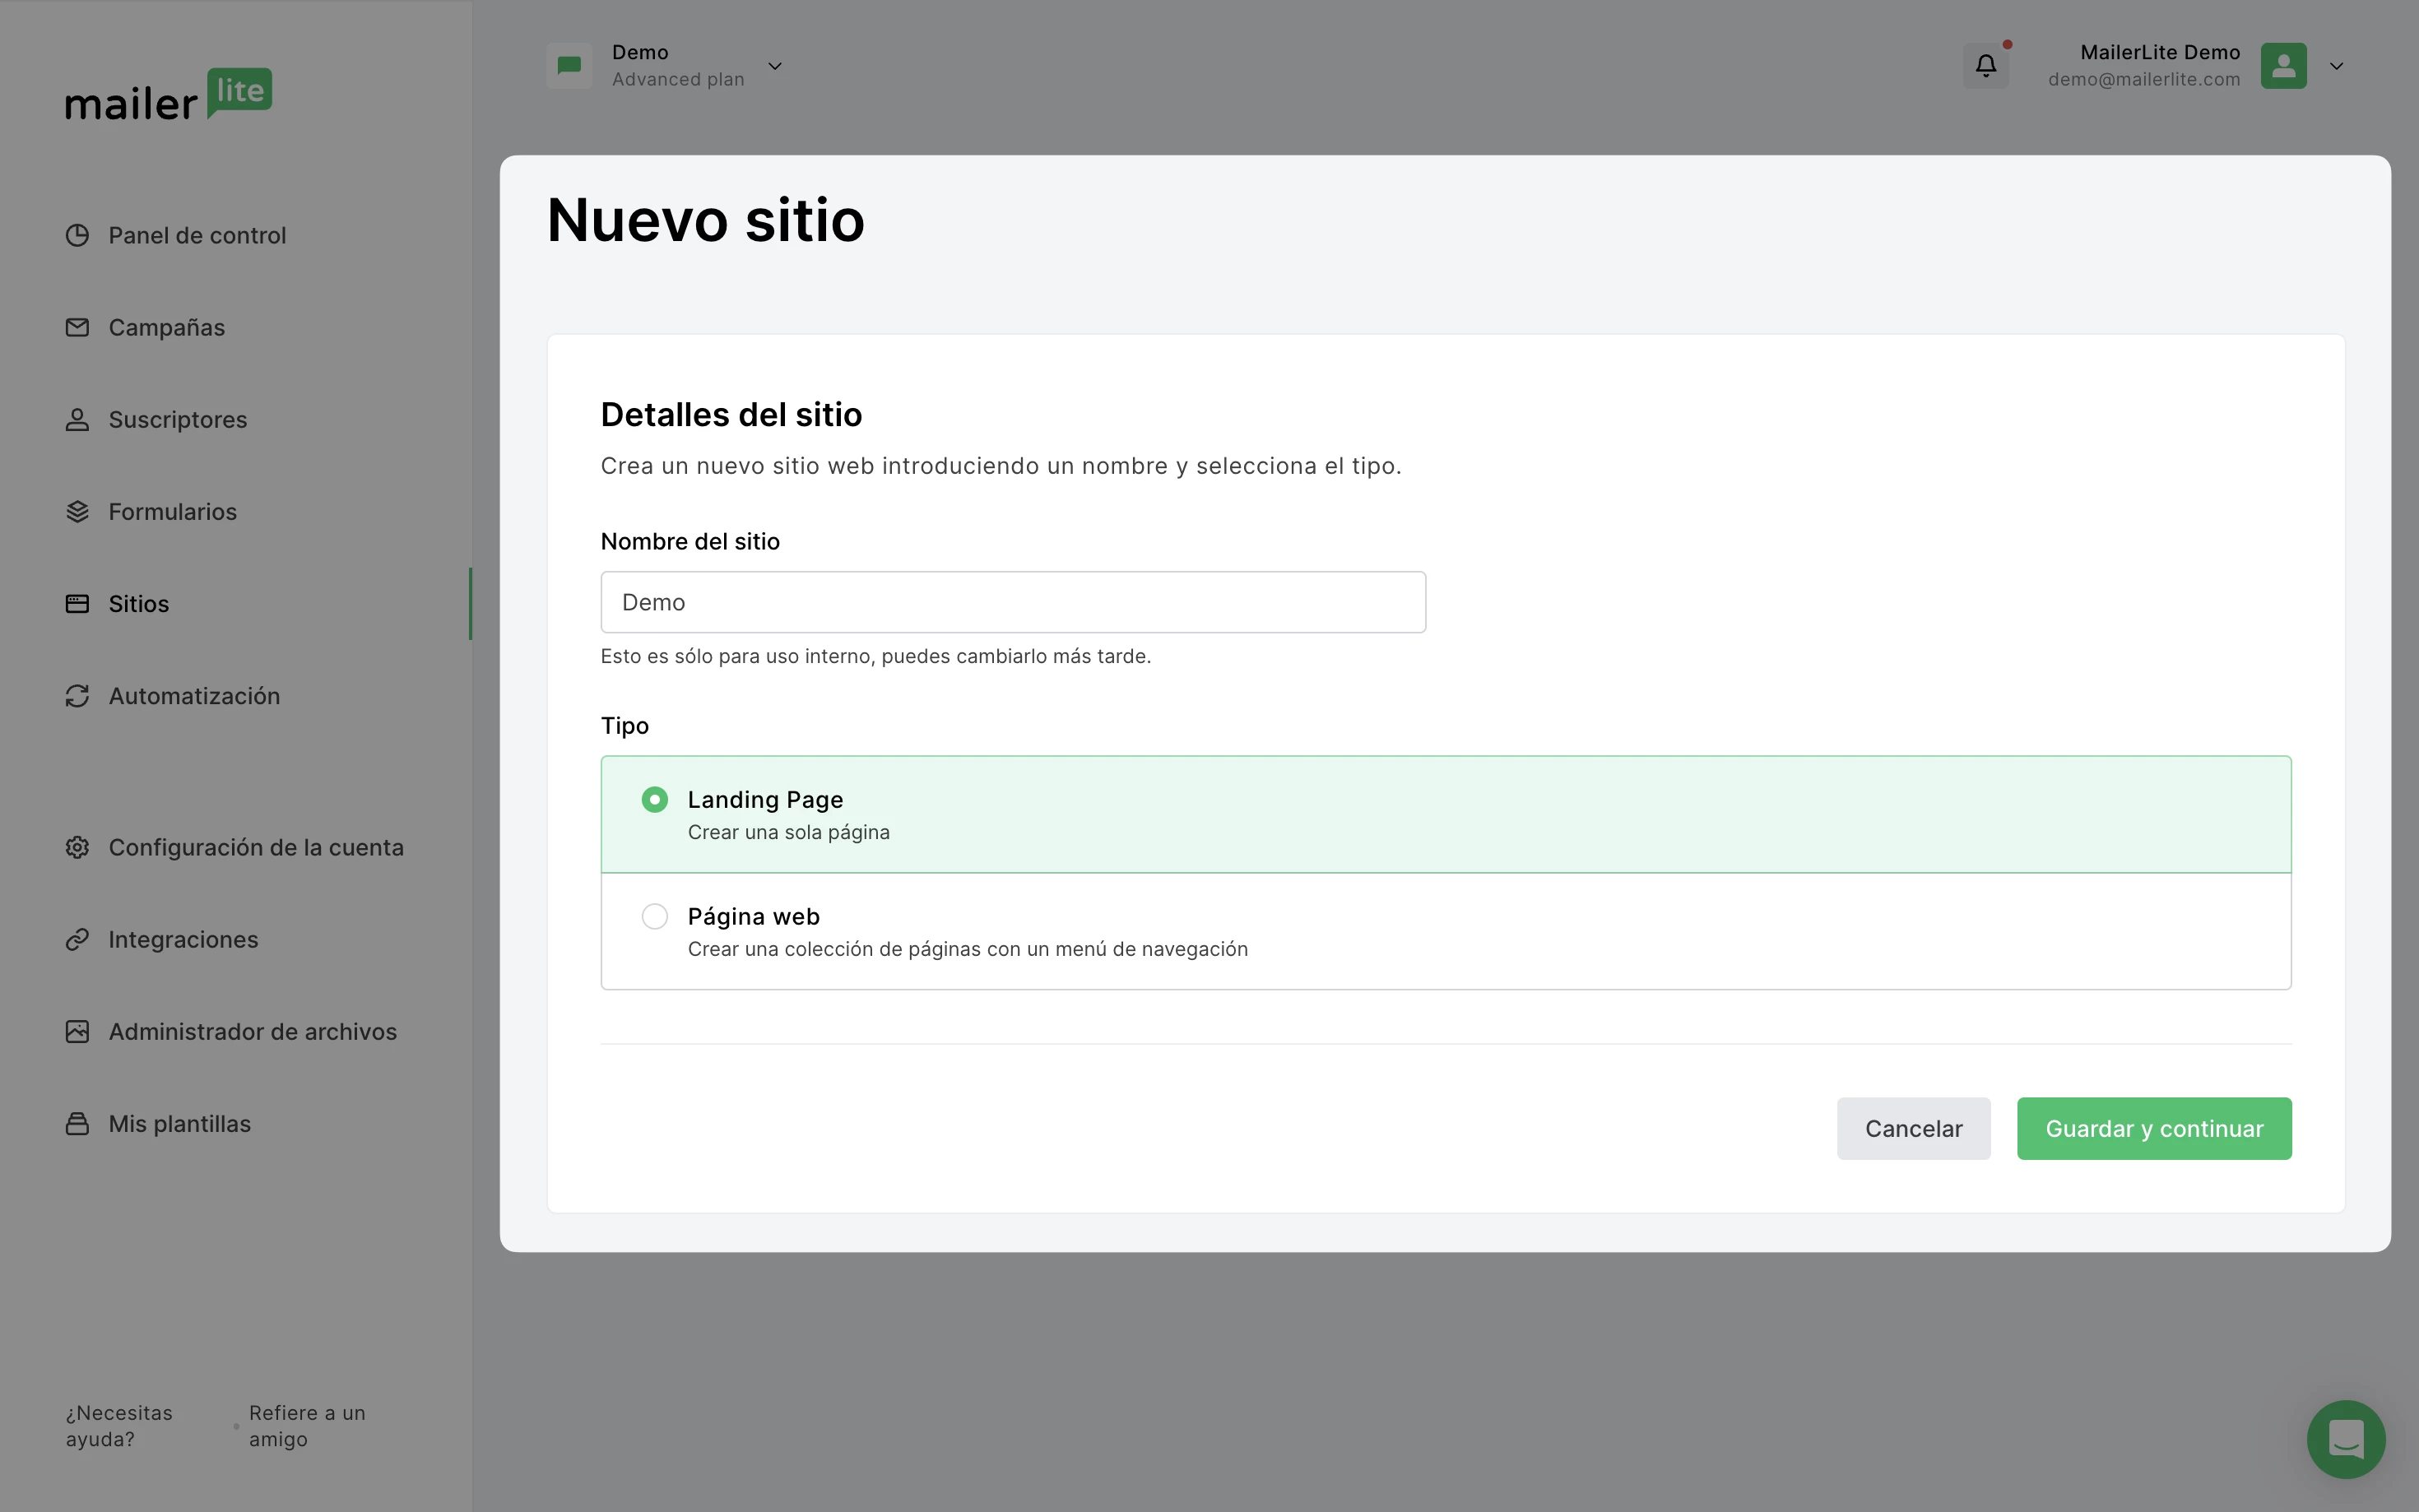Viewport: 2419px width, 1512px height.
Task: Click the Formularios layers icon
Action: (77, 511)
